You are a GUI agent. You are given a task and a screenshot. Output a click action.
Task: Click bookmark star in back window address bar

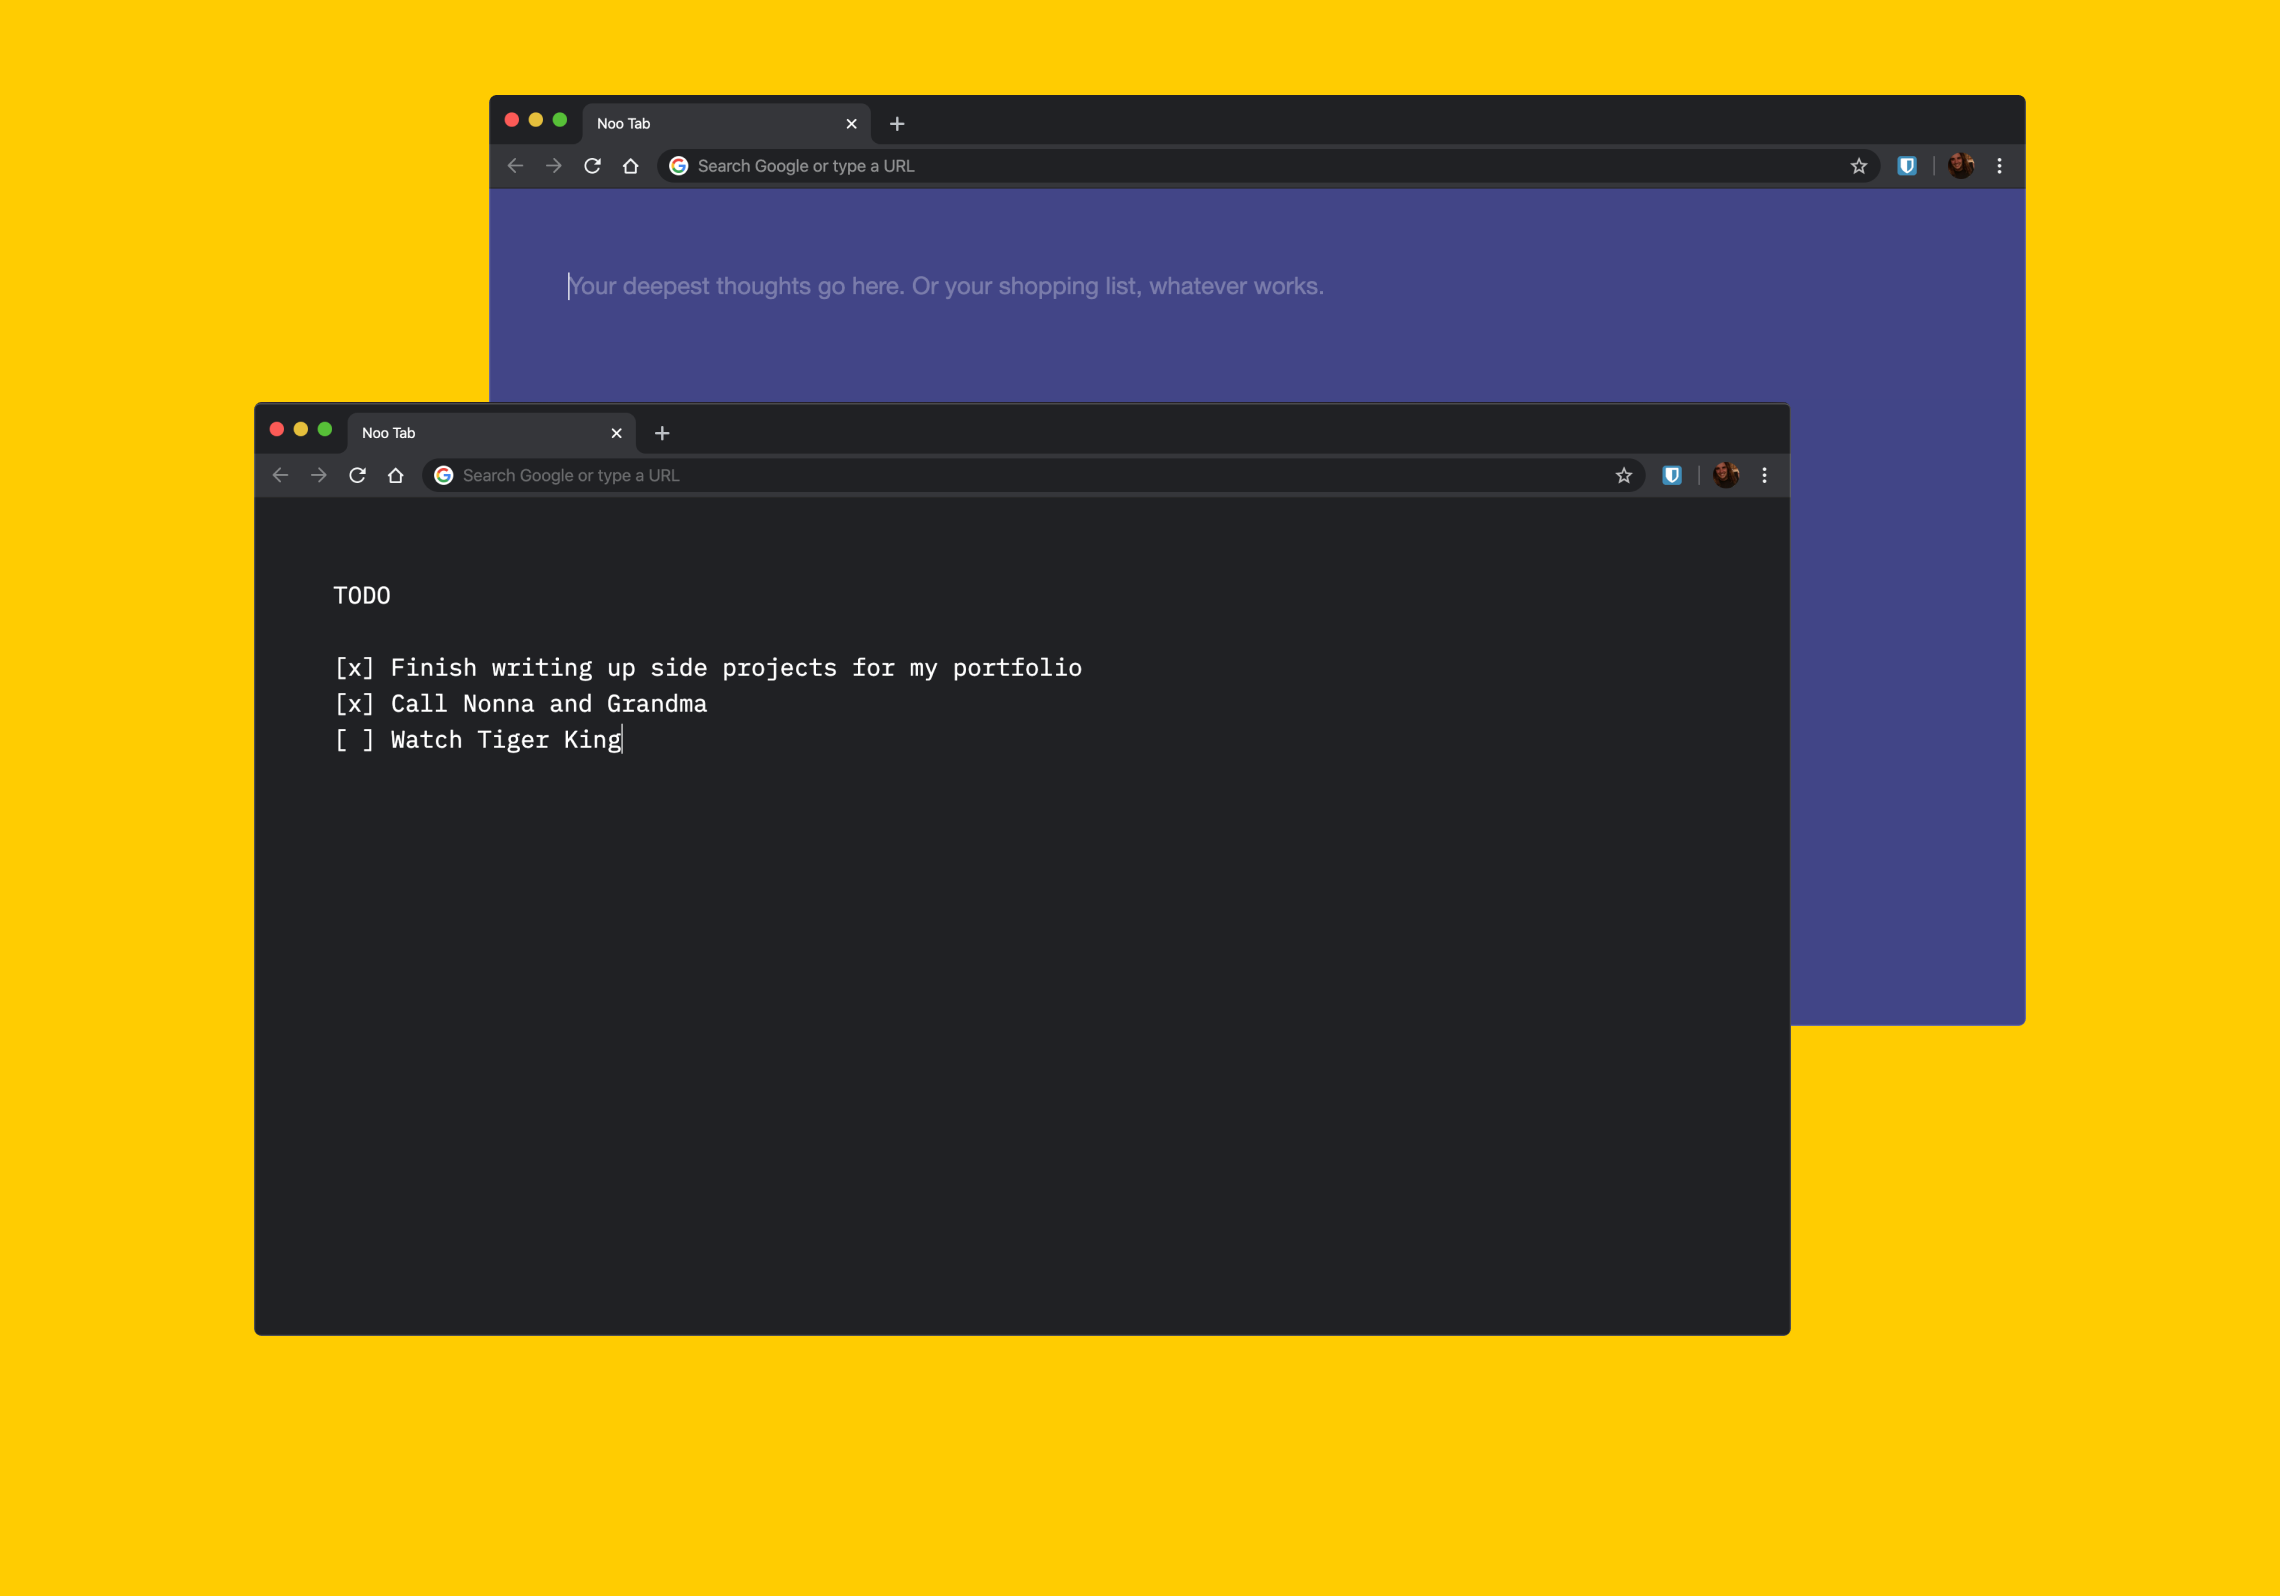tap(1859, 166)
